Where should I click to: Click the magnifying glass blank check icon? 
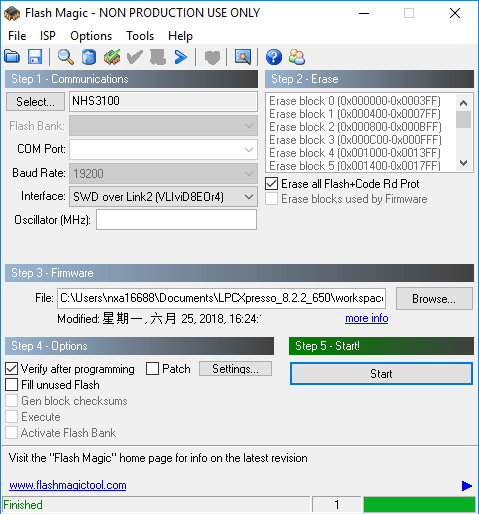pos(65,57)
